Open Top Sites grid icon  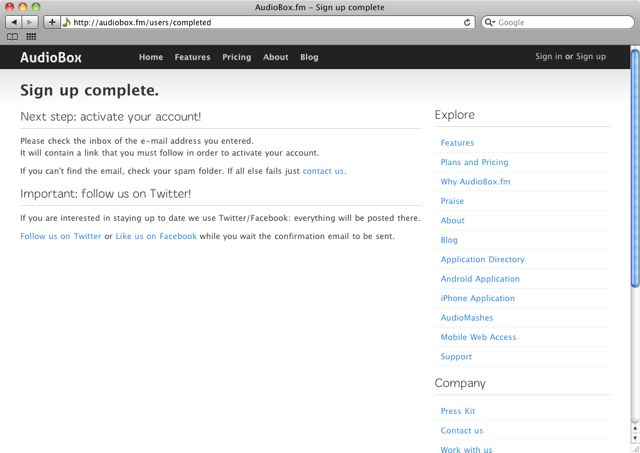click(31, 37)
